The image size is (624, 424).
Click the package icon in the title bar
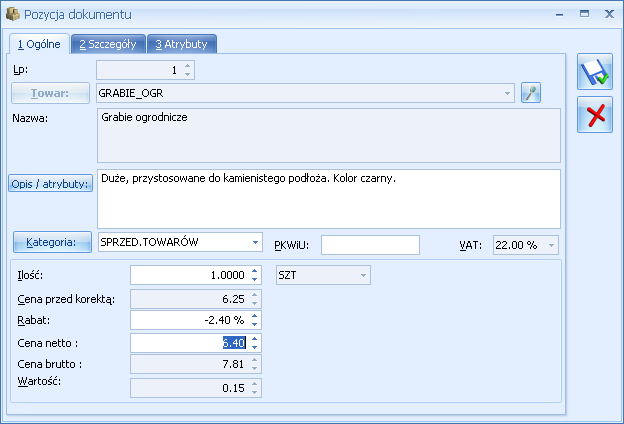pos(13,14)
